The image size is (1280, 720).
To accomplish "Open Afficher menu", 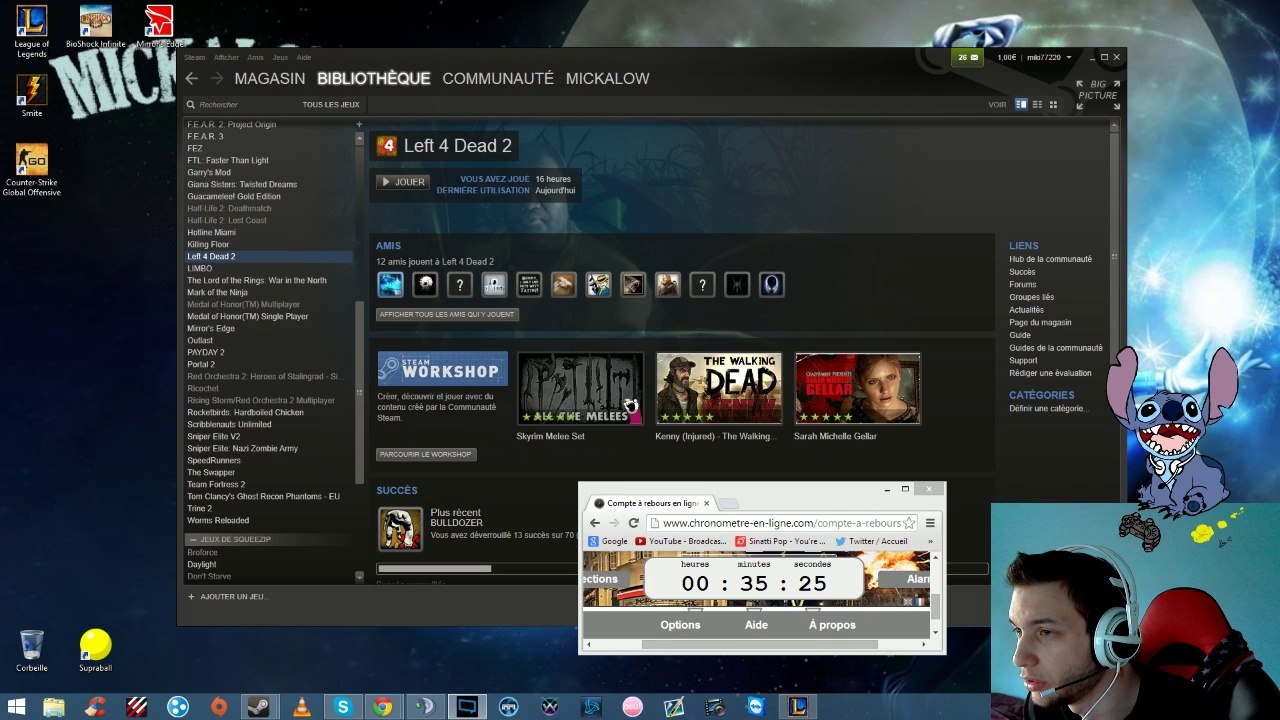I will point(226,57).
